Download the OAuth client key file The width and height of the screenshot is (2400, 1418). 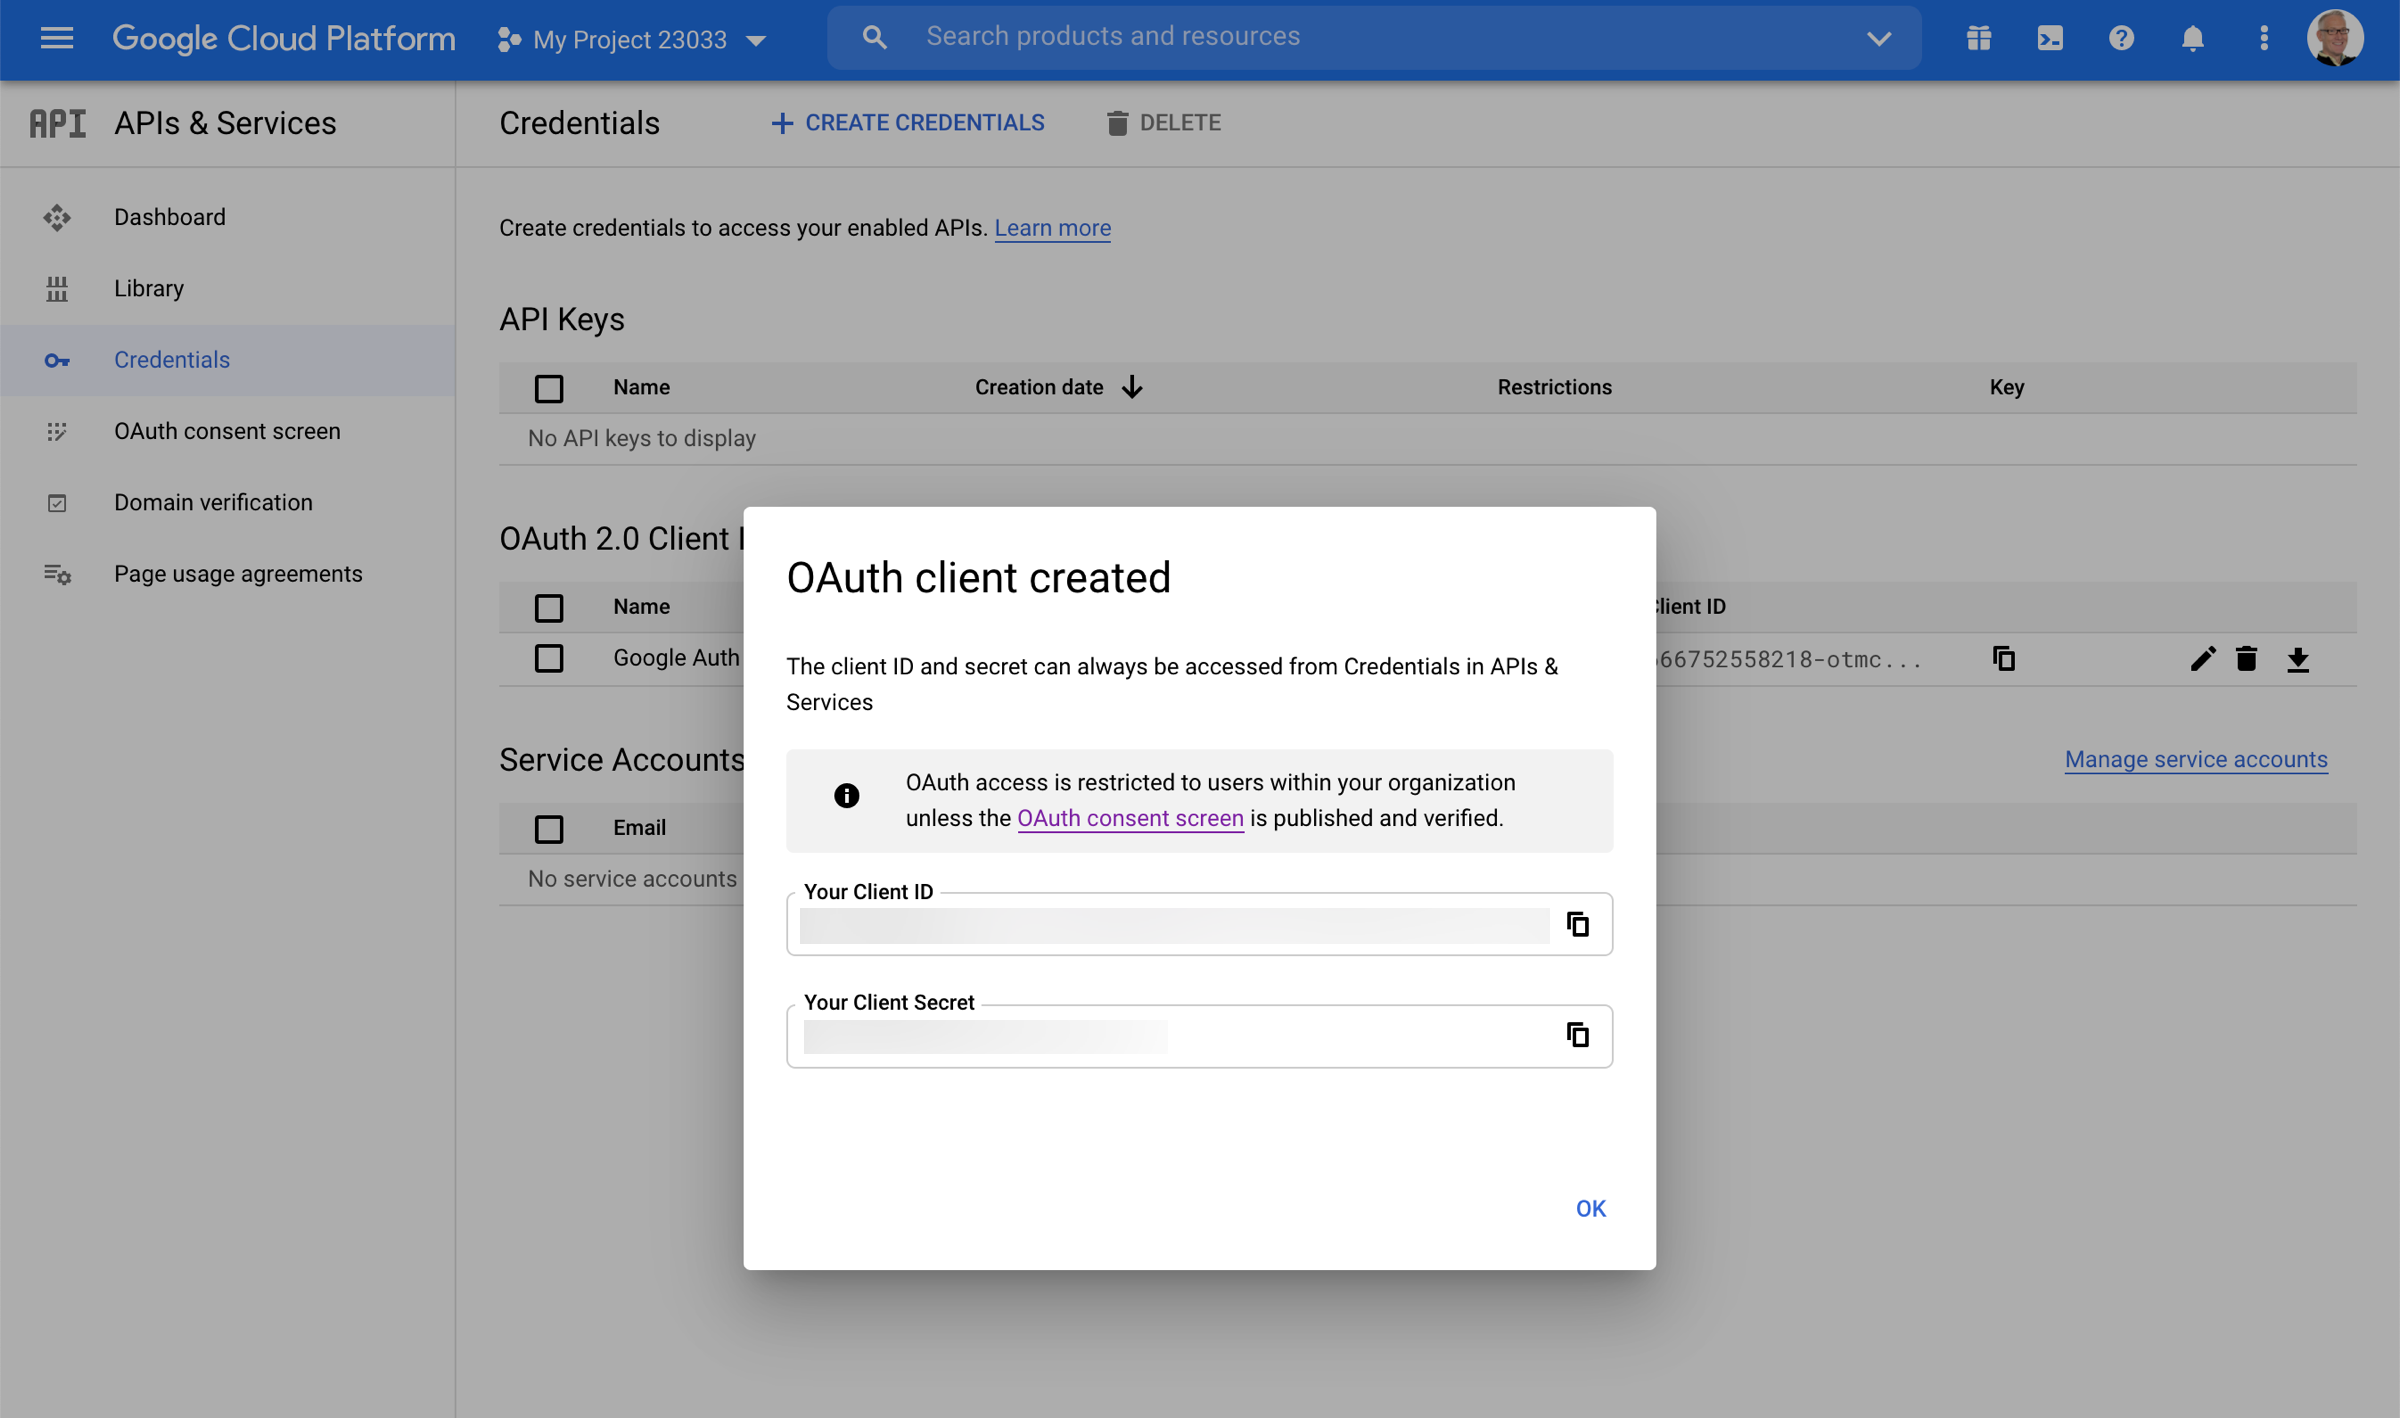[x=2299, y=658]
